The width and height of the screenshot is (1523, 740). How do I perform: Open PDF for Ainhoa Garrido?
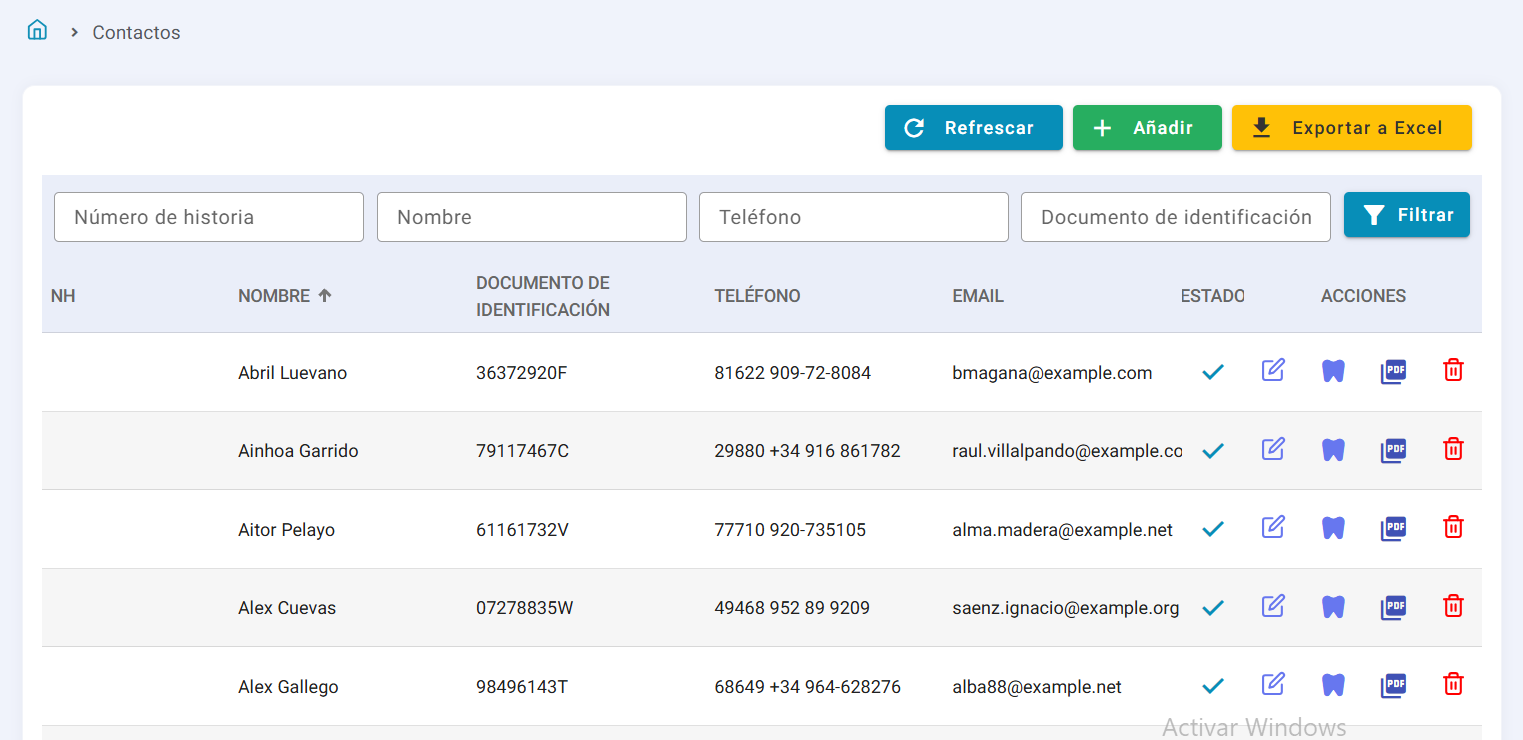pos(1393,450)
